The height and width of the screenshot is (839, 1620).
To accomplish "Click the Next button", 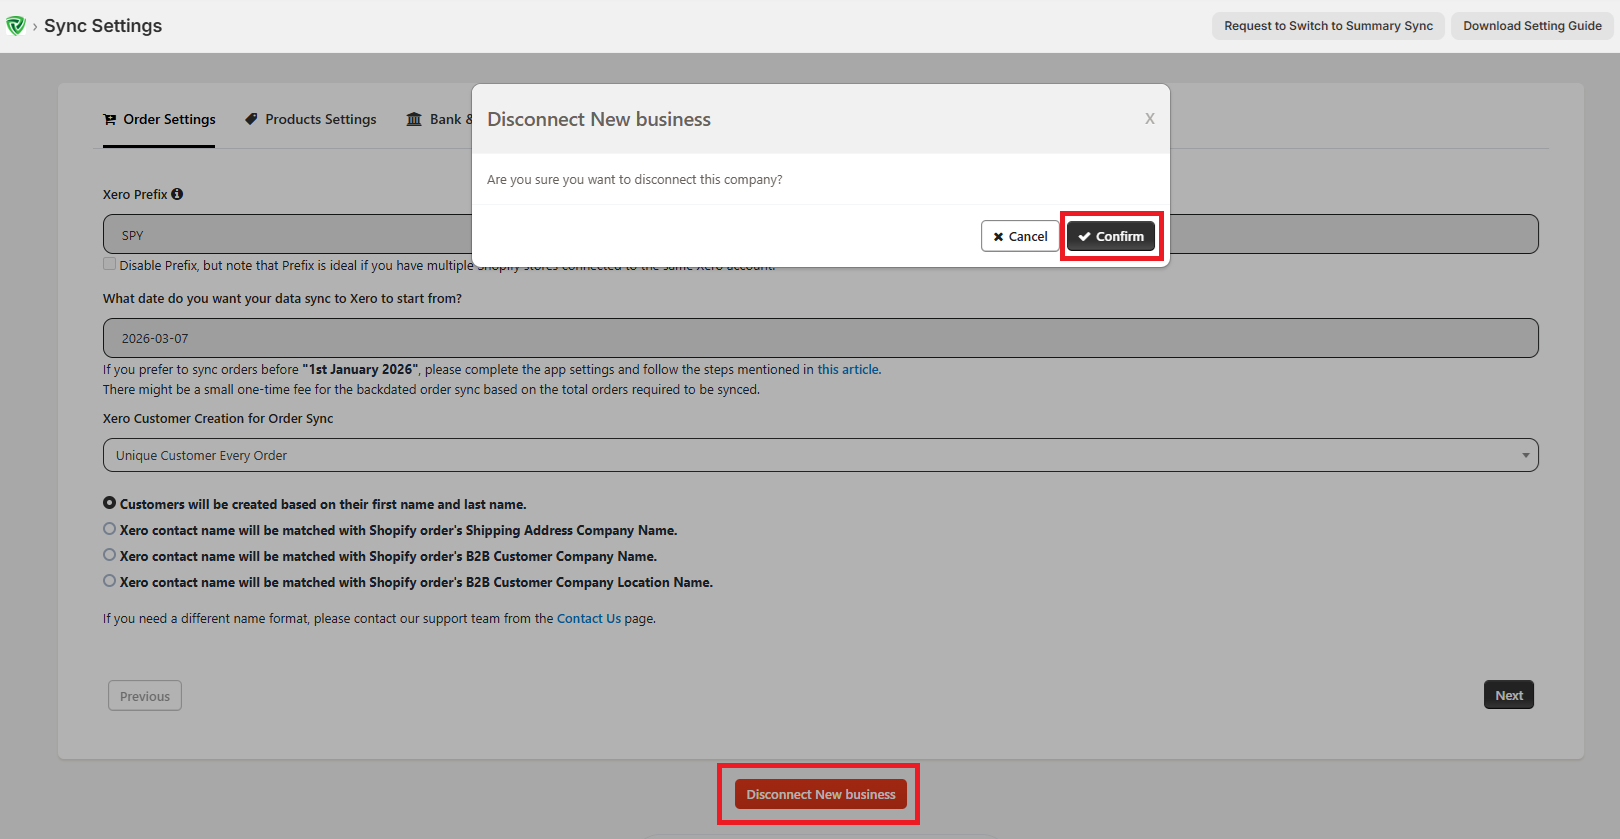I will (x=1508, y=695).
